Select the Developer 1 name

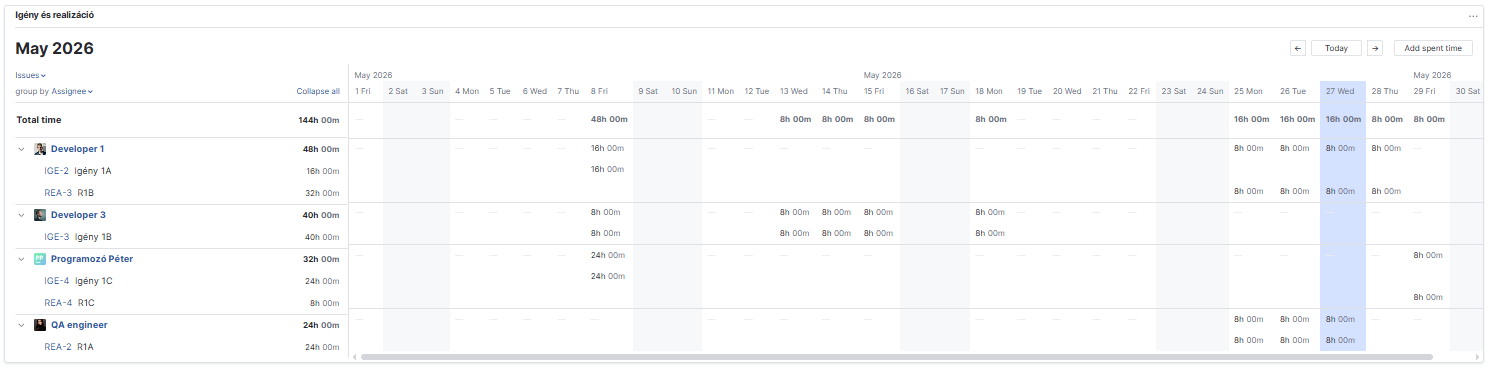[x=78, y=149]
